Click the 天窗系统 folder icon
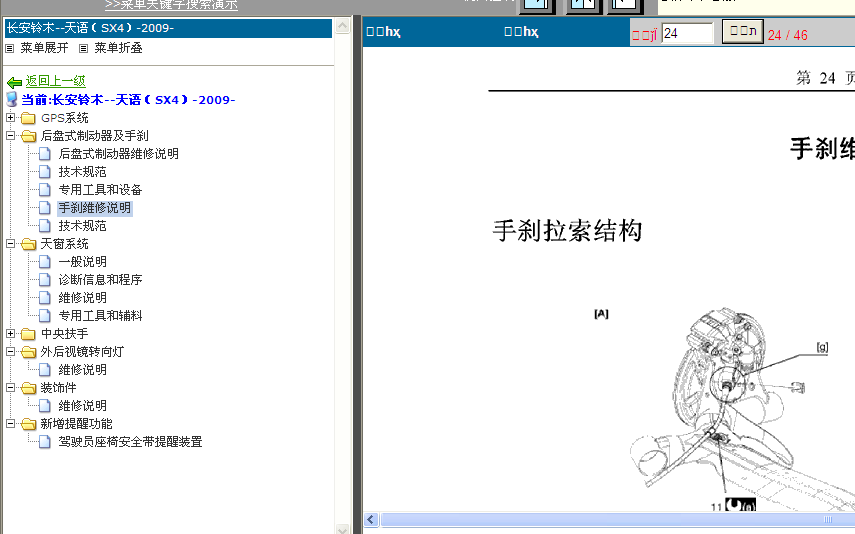 pos(28,244)
